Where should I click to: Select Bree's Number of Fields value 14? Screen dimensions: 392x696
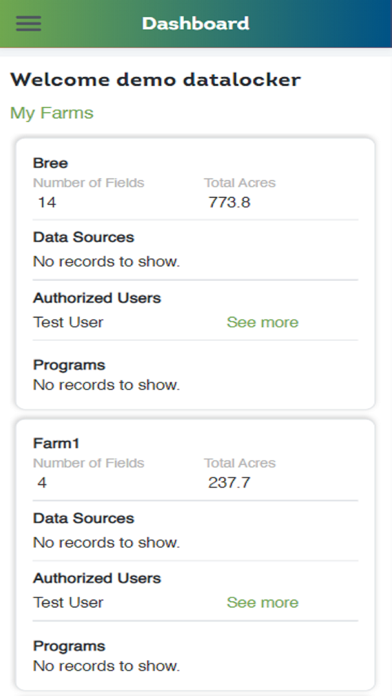[47, 202]
